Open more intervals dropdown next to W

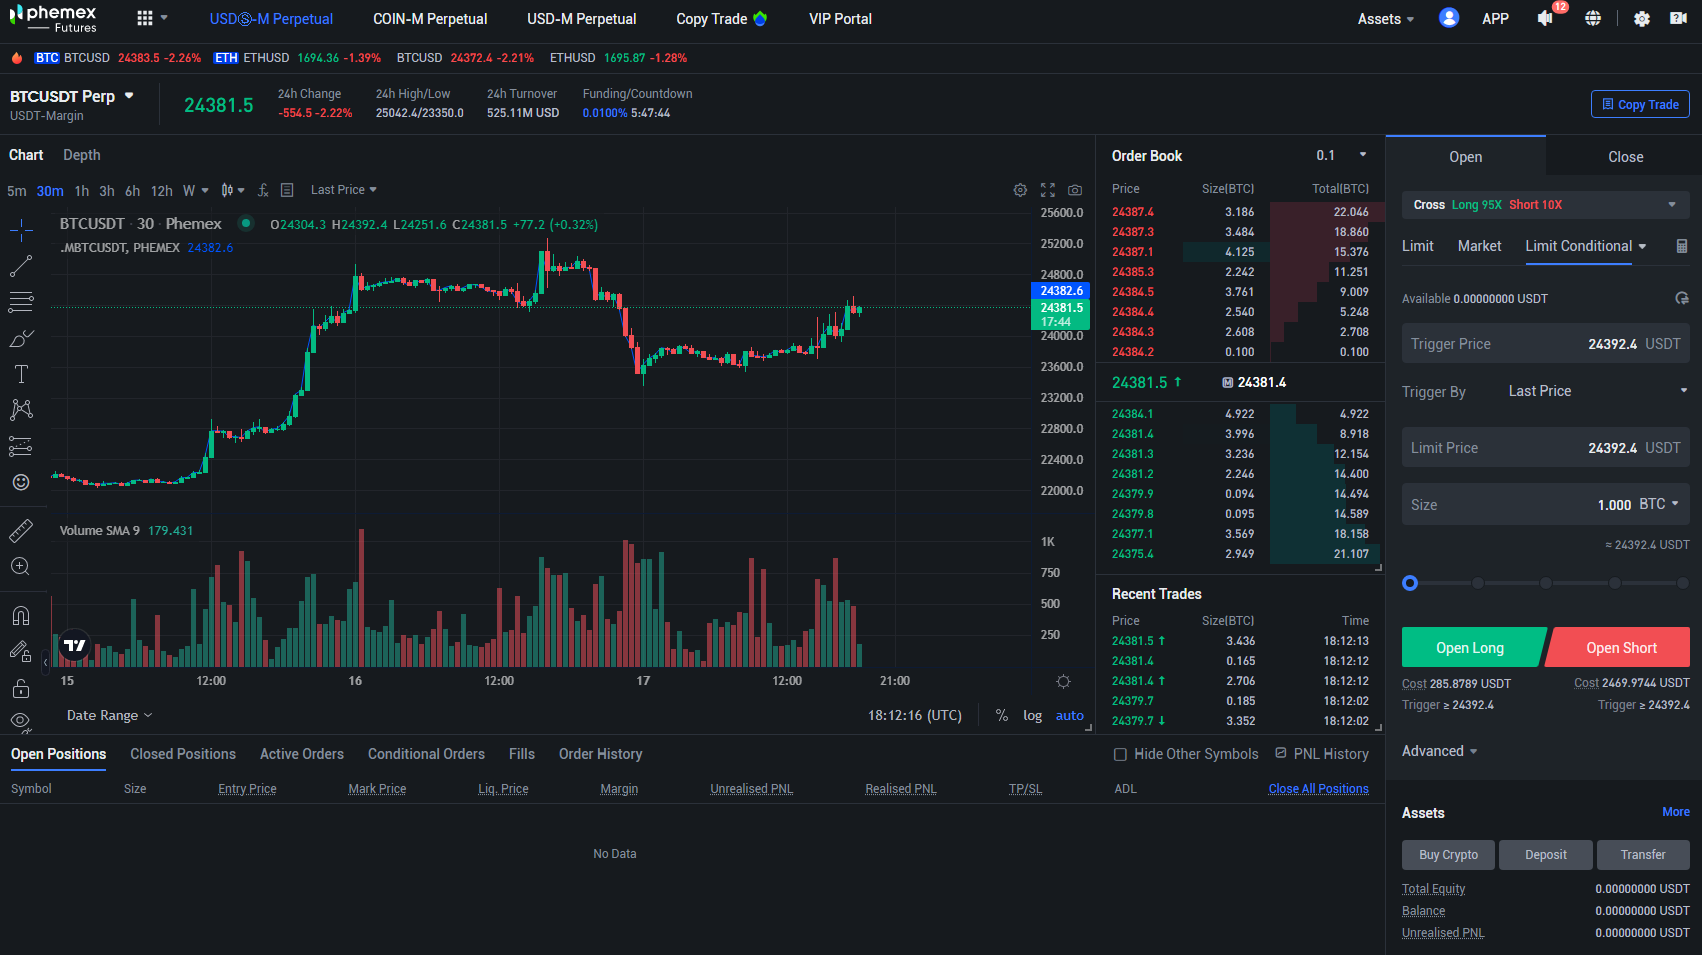pos(205,190)
